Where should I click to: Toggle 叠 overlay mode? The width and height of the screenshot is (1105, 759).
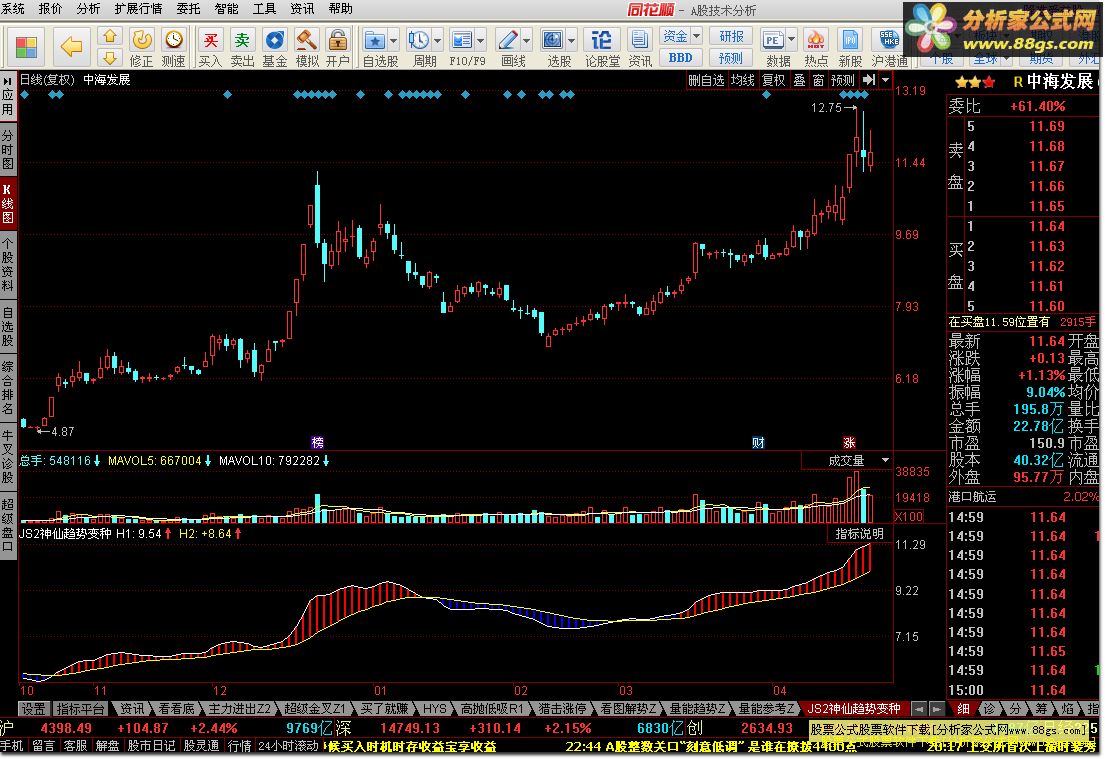[x=799, y=80]
